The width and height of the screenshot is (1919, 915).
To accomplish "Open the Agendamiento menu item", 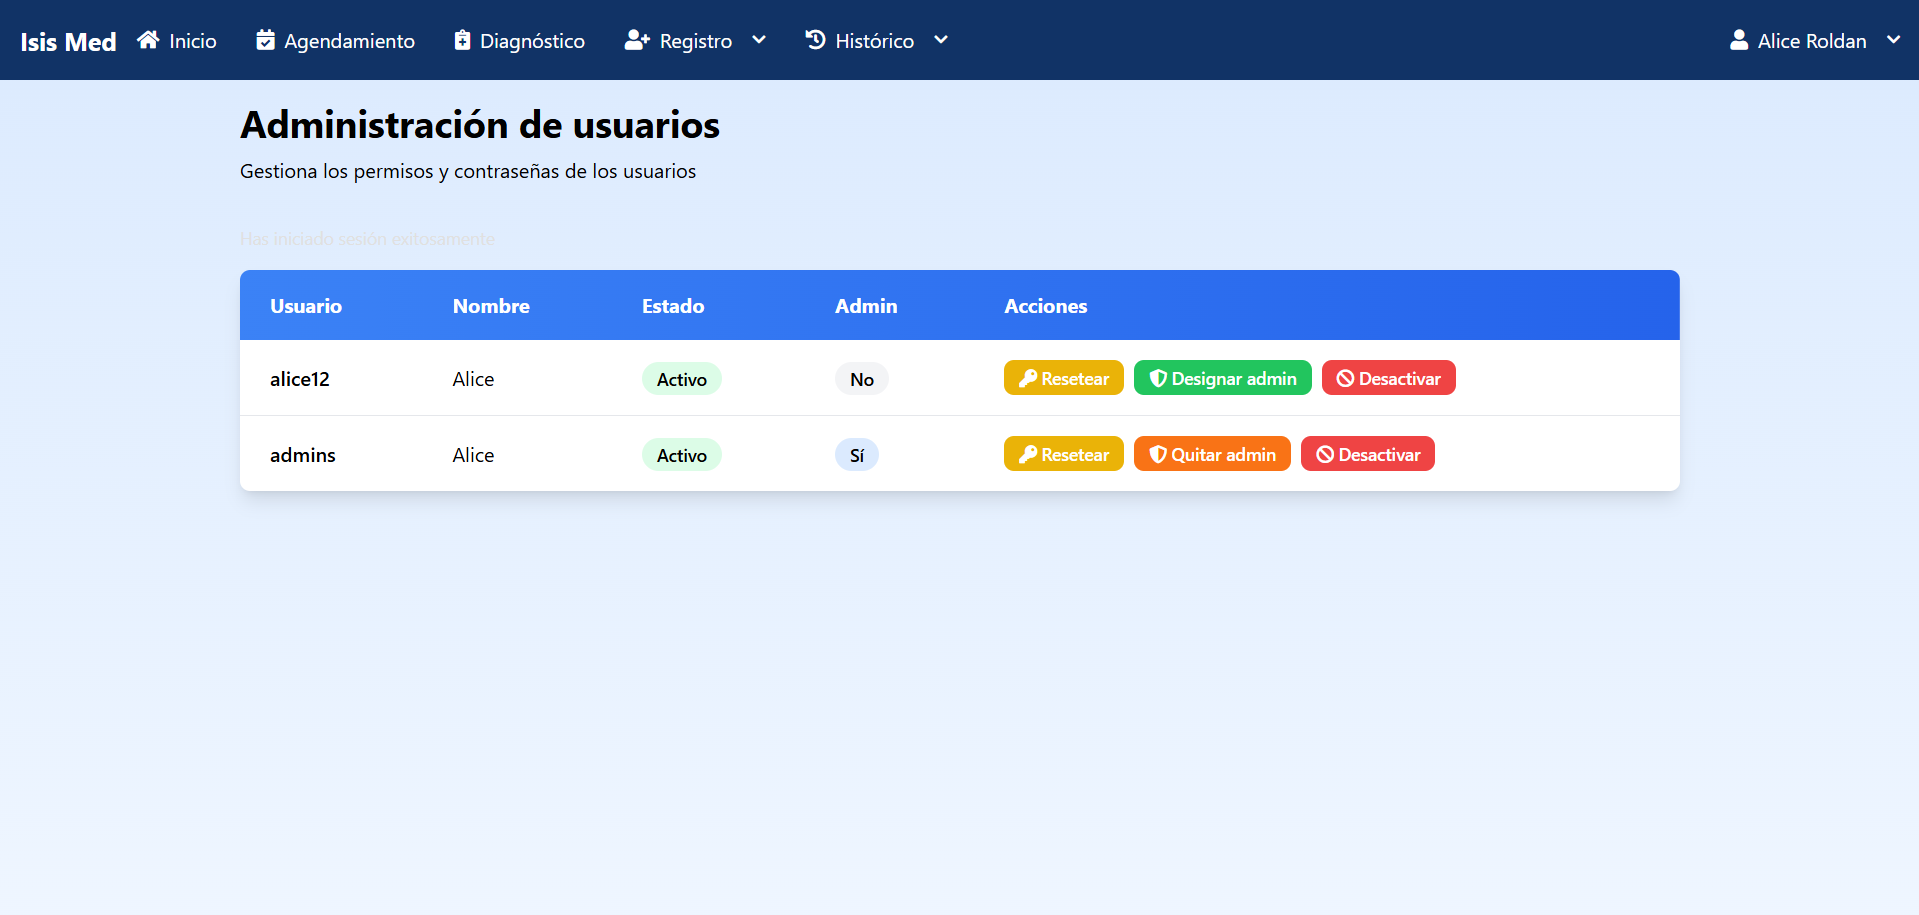I will coord(348,41).
